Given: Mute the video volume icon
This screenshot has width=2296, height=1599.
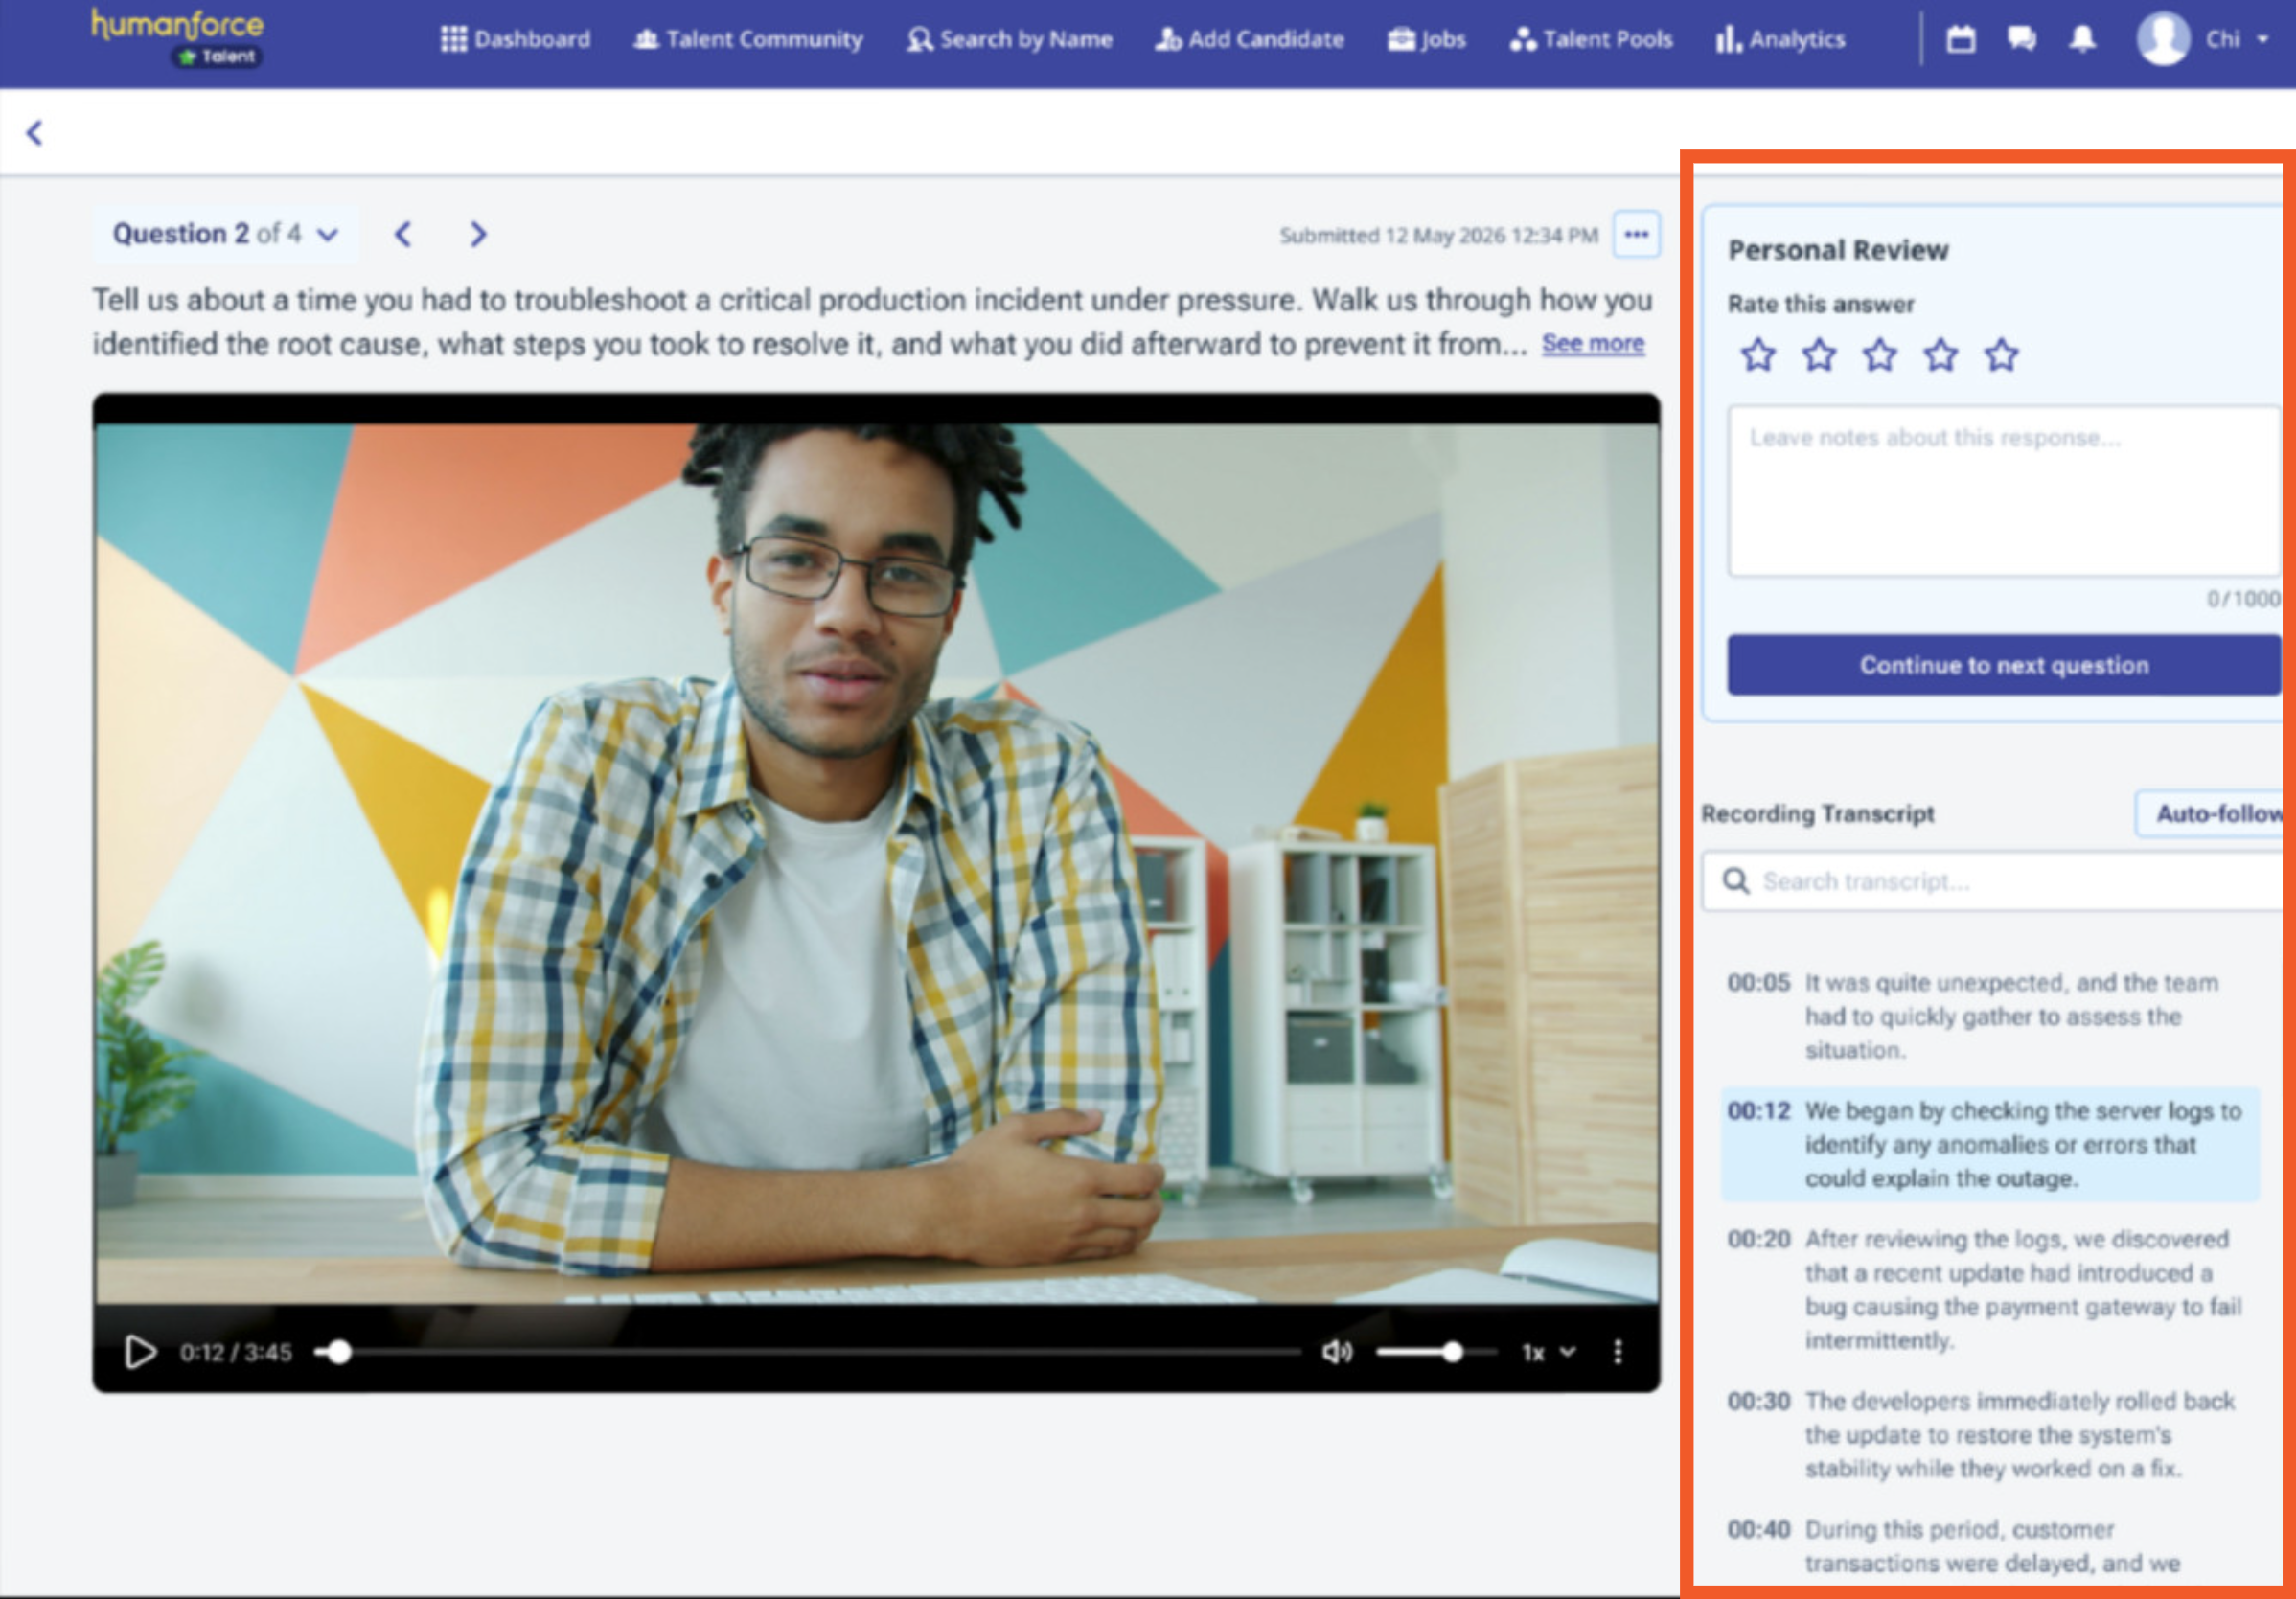Looking at the screenshot, I should click(x=1337, y=1352).
